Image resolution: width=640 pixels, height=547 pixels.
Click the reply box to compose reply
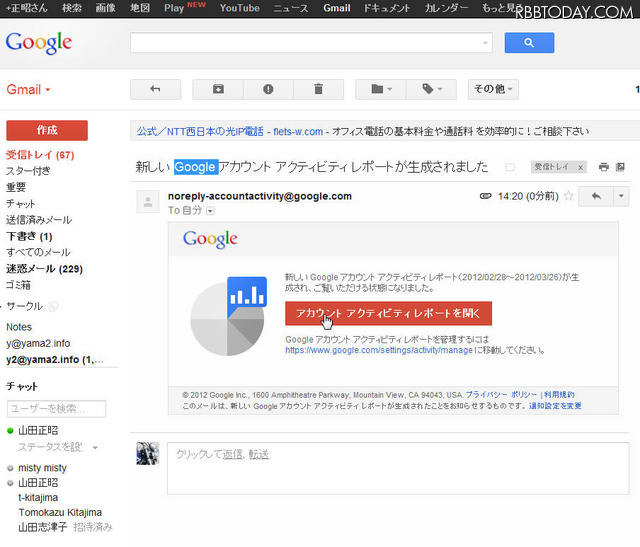(398, 469)
